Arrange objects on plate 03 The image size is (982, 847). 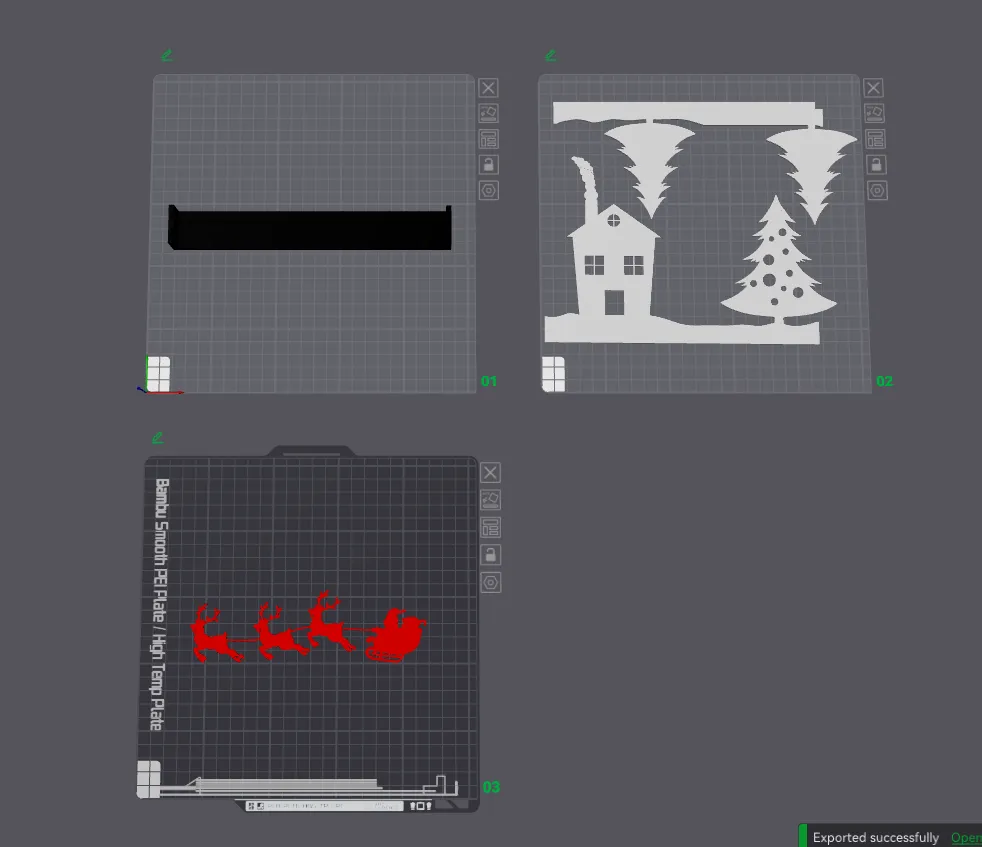click(x=490, y=527)
